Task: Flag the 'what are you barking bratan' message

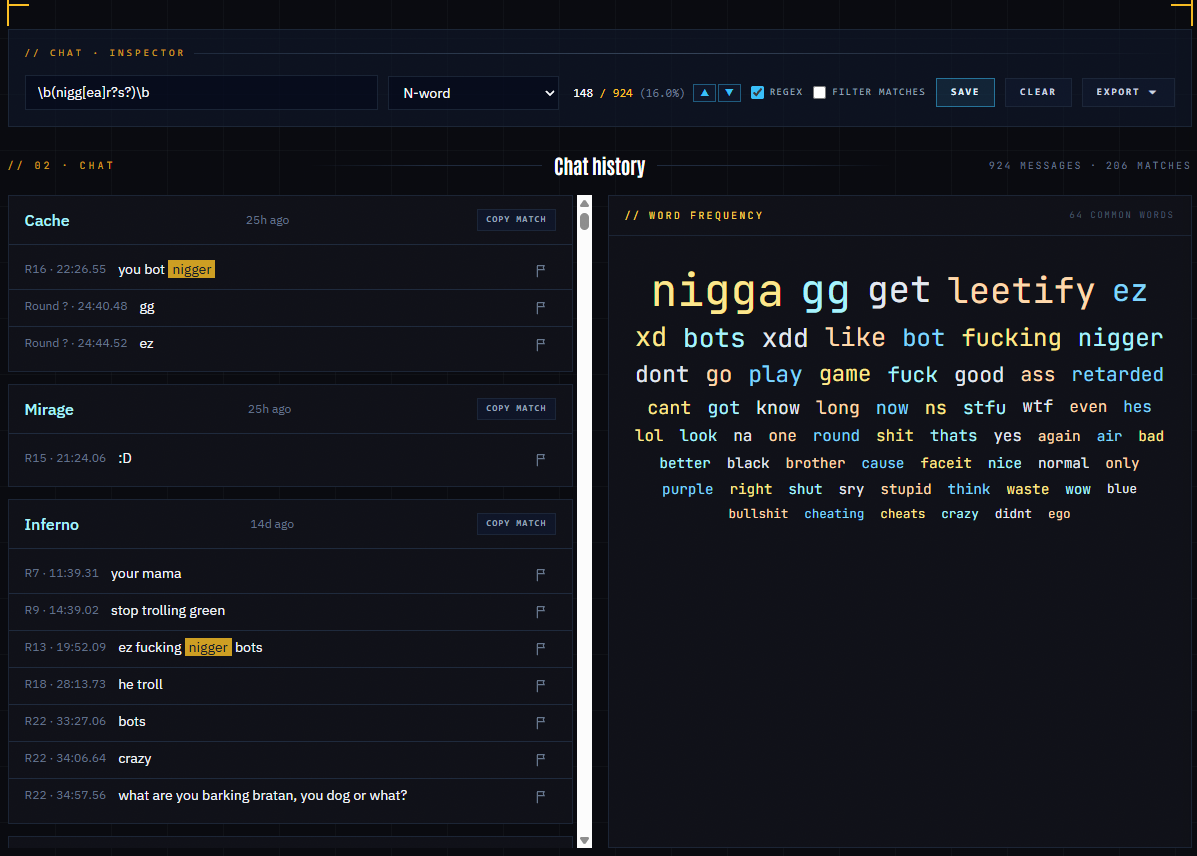Action: (x=540, y=796)
